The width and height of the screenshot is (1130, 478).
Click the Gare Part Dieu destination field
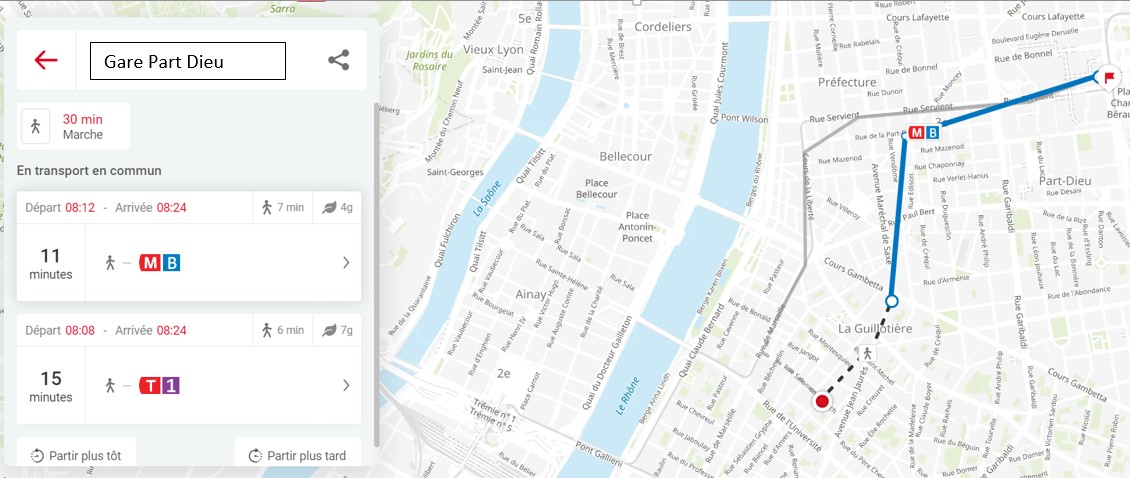[x=187, y=61]
